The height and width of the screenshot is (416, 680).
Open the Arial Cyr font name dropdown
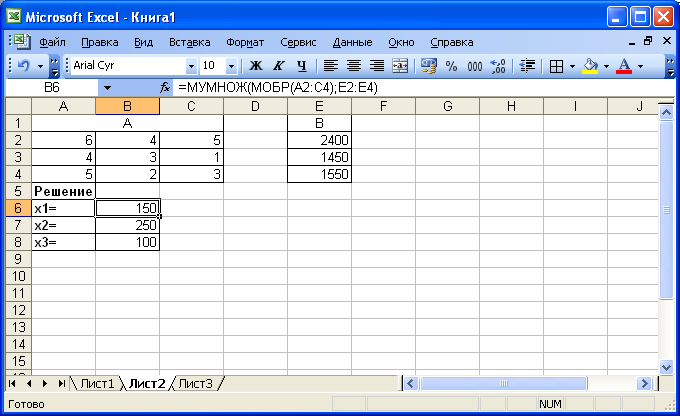pos(191,66)
